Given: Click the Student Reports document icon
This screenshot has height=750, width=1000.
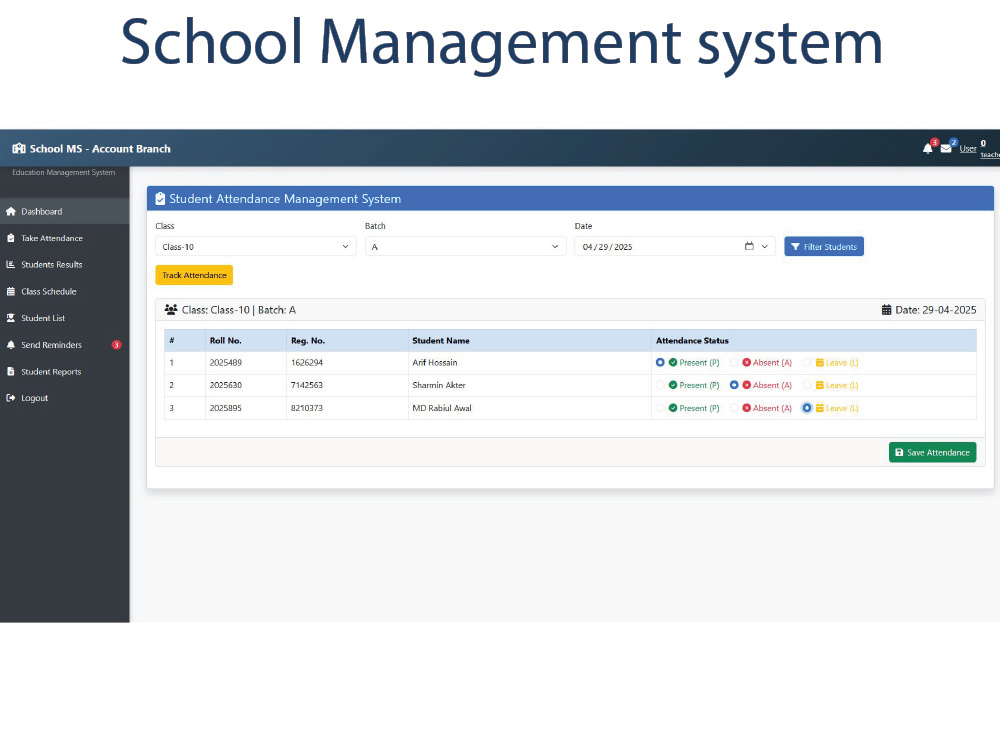Looking at the screenshot, I should point(11,372).
